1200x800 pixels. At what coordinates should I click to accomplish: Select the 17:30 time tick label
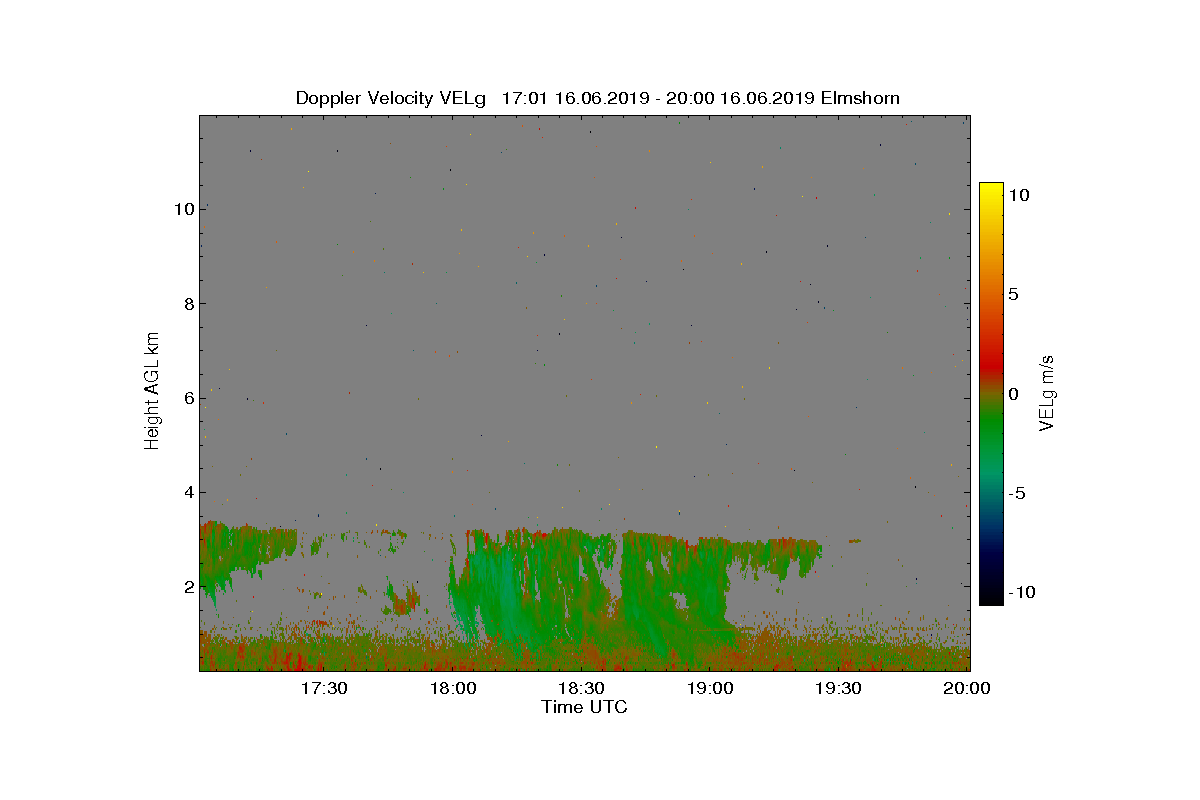pos(324,688)
